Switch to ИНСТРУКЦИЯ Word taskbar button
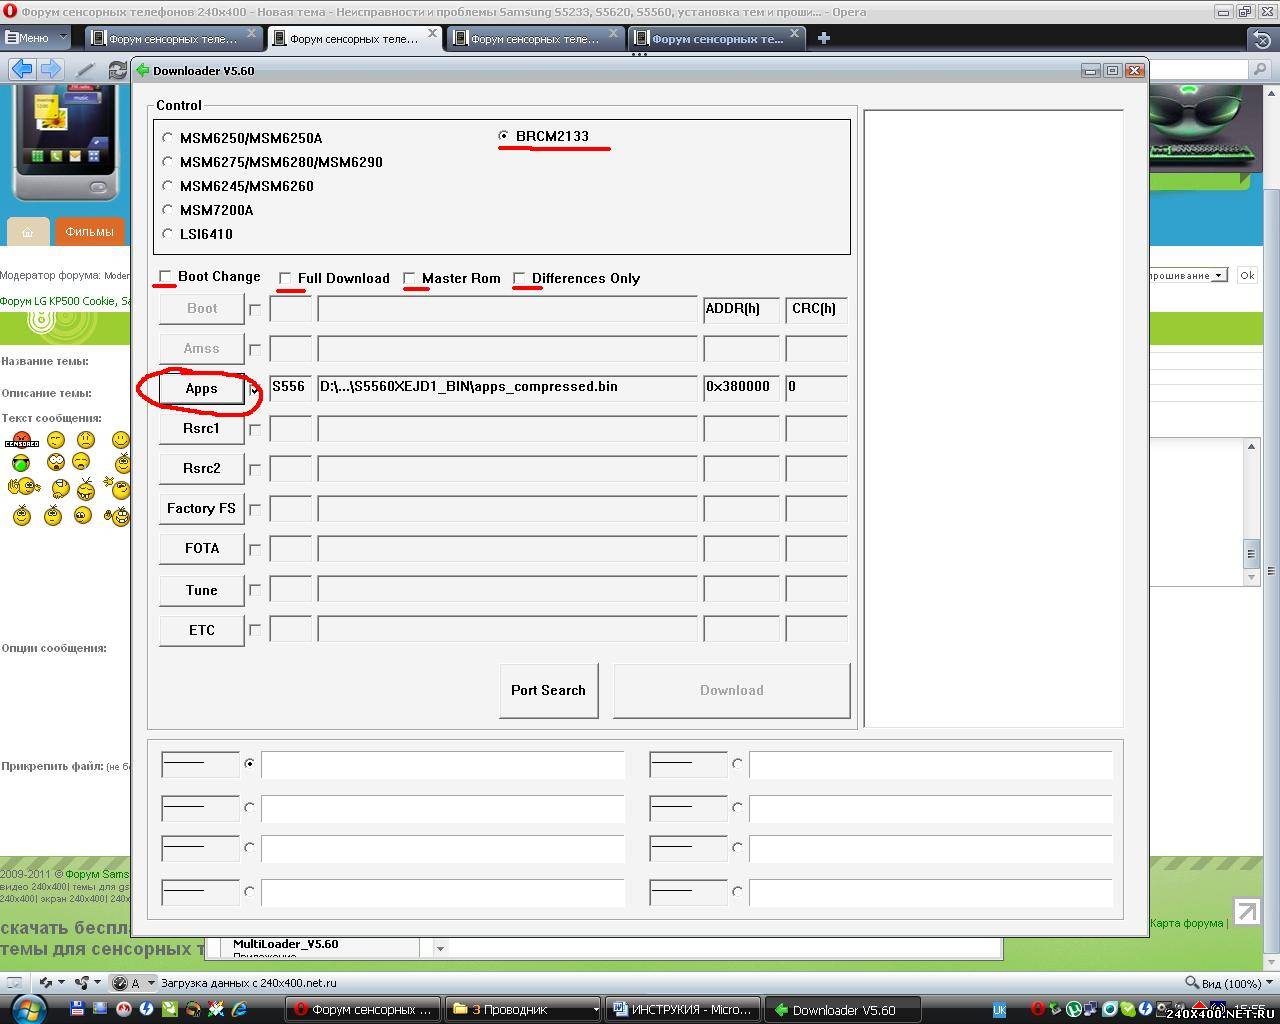Viewport: 1280px width, 1024px height. click(684, 1009)
